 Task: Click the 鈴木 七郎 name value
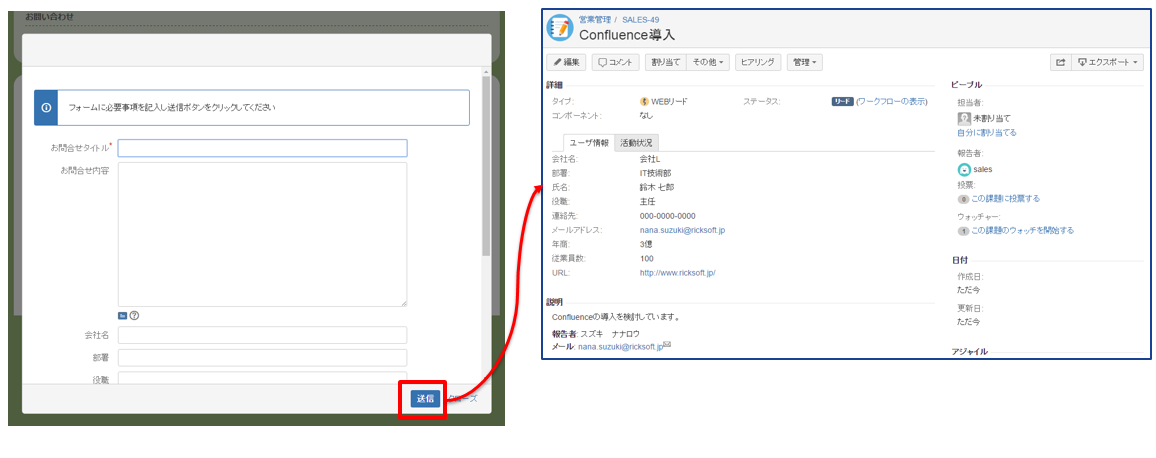pyautogui.click(x=657, y=187)
